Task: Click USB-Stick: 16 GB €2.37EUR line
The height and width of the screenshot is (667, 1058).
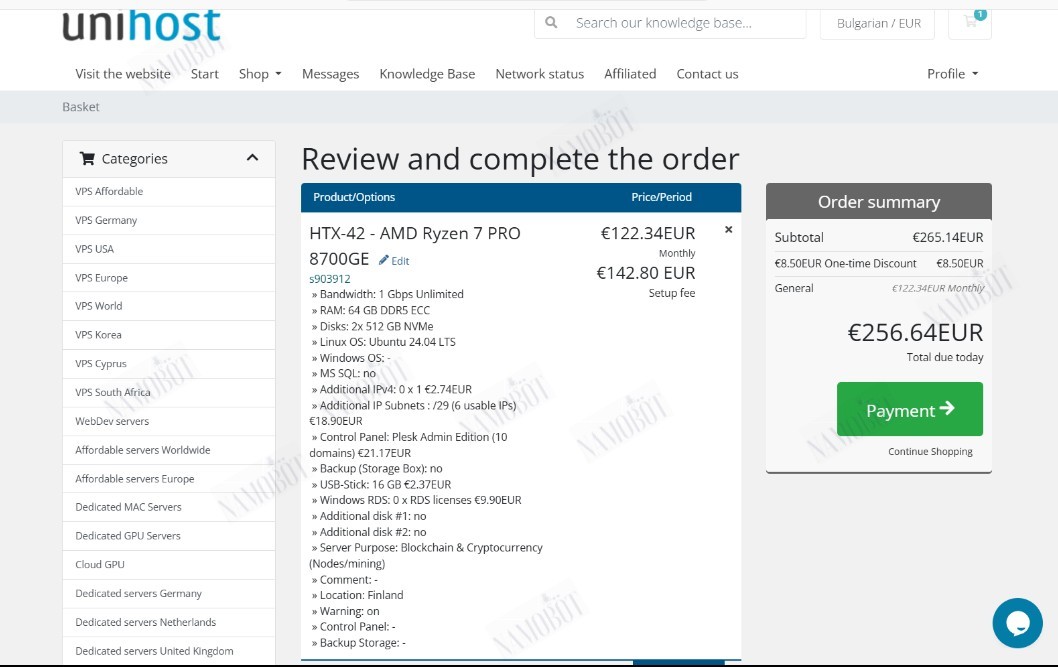Action: [381, 484]
